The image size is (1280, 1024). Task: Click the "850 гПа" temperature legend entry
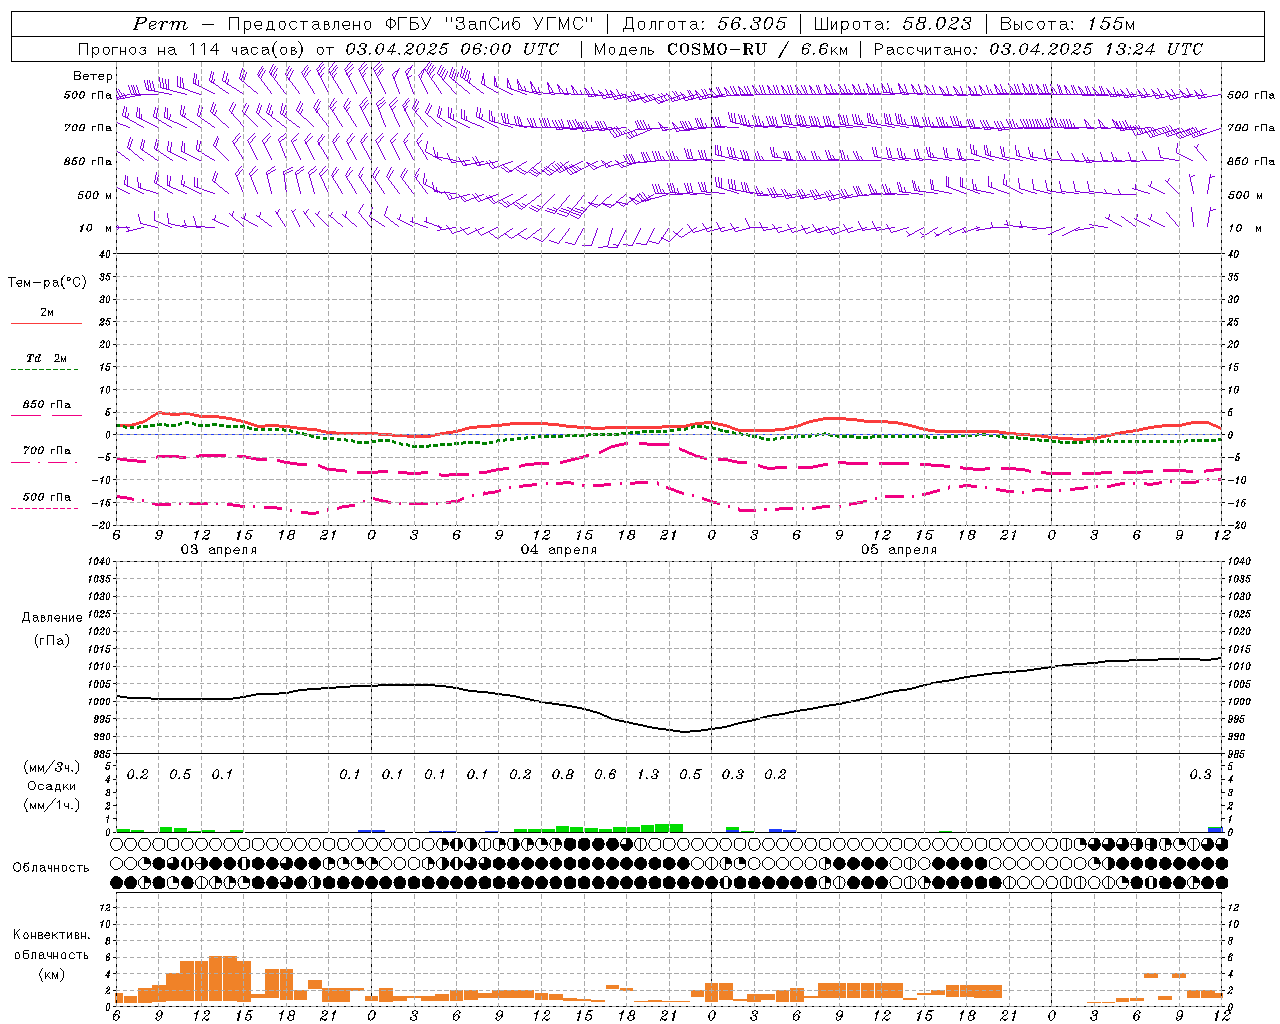click(47, 405)
